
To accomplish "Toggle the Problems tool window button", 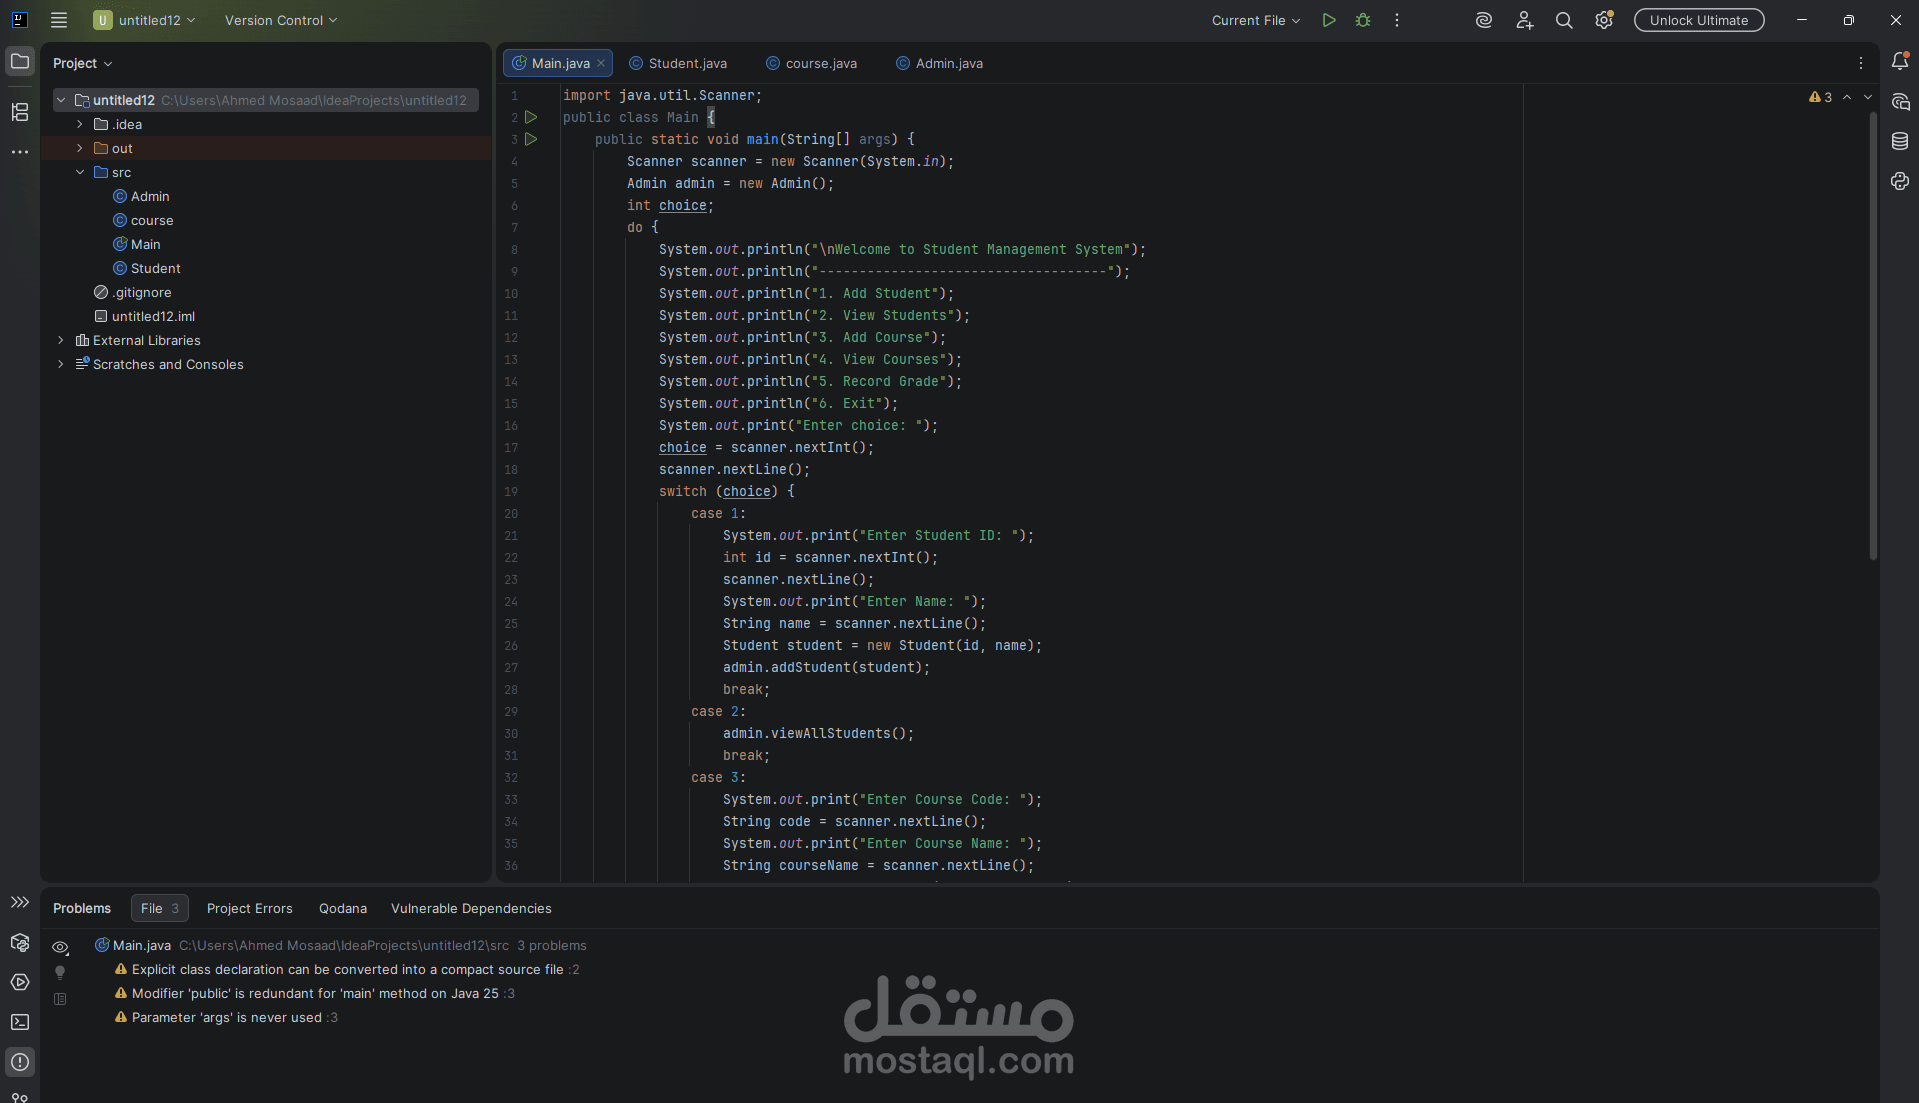I will pos(20,1062).
